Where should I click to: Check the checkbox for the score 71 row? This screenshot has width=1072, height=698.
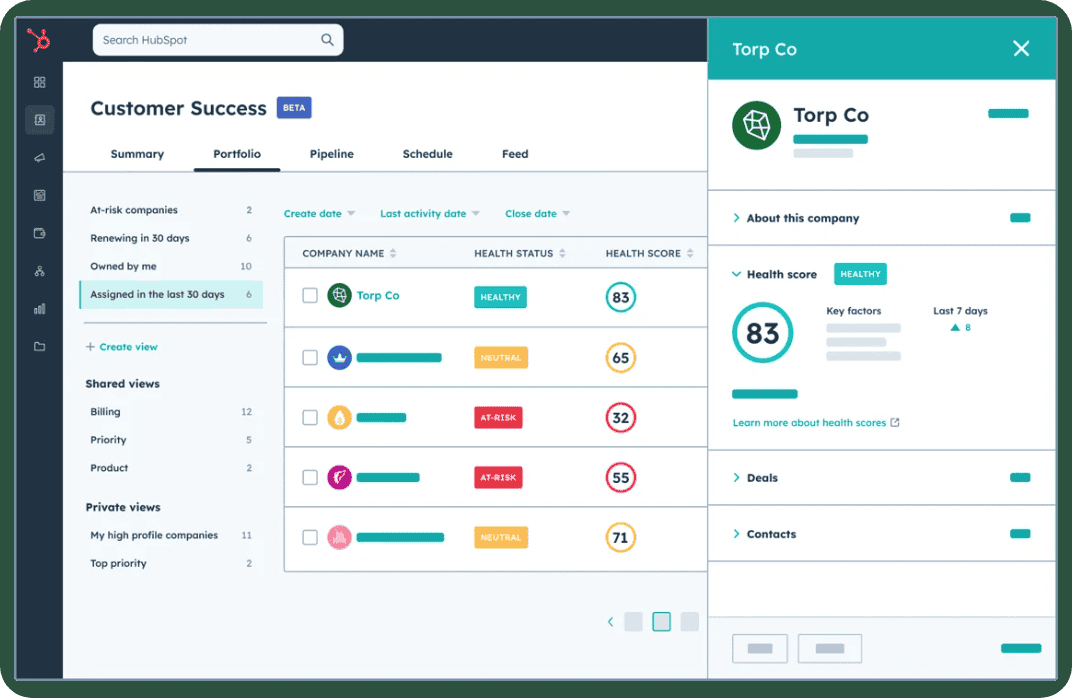[310, 537]
